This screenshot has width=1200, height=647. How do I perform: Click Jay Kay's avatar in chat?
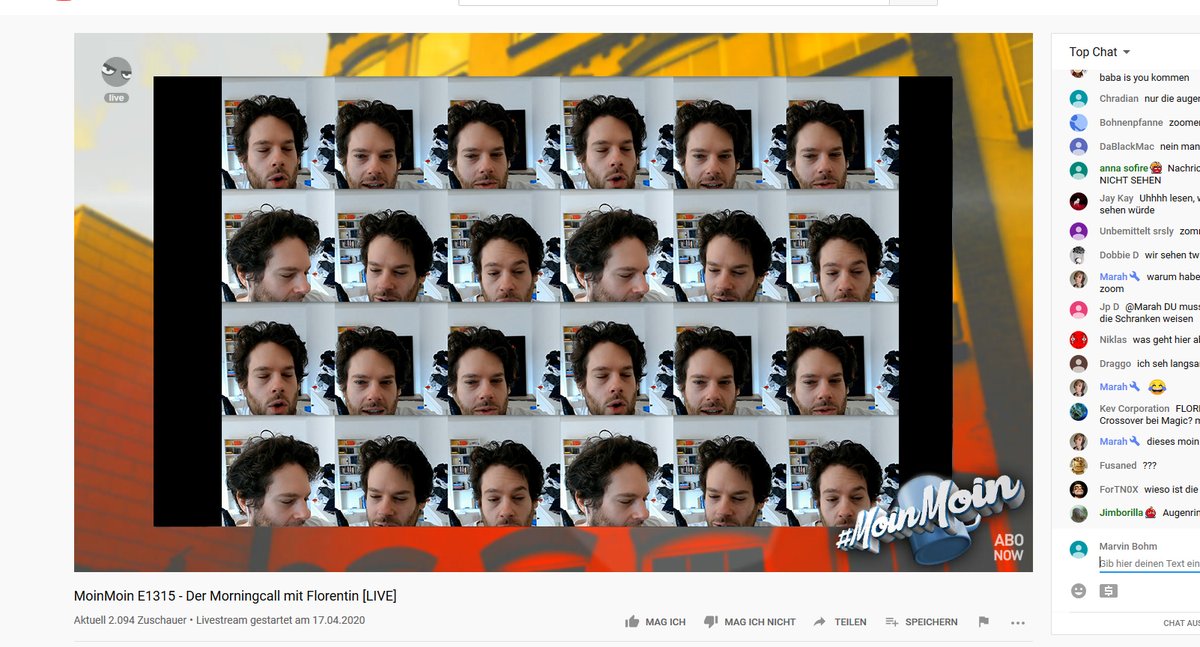[1078, 200]
